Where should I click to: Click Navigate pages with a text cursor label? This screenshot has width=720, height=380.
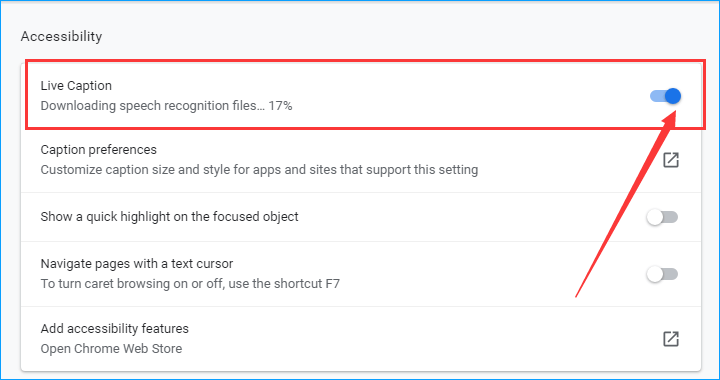click(137, 264)
